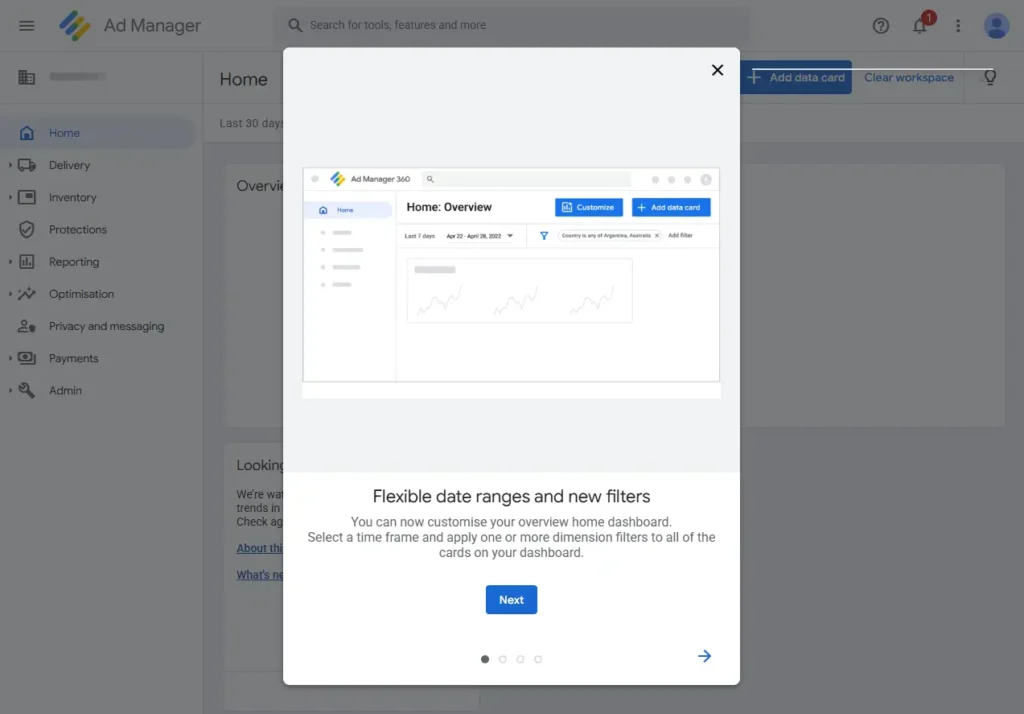The width and height of the screenshot is (1024, 714).
Task: Open the Admin menu item
Action: (65, 391)
